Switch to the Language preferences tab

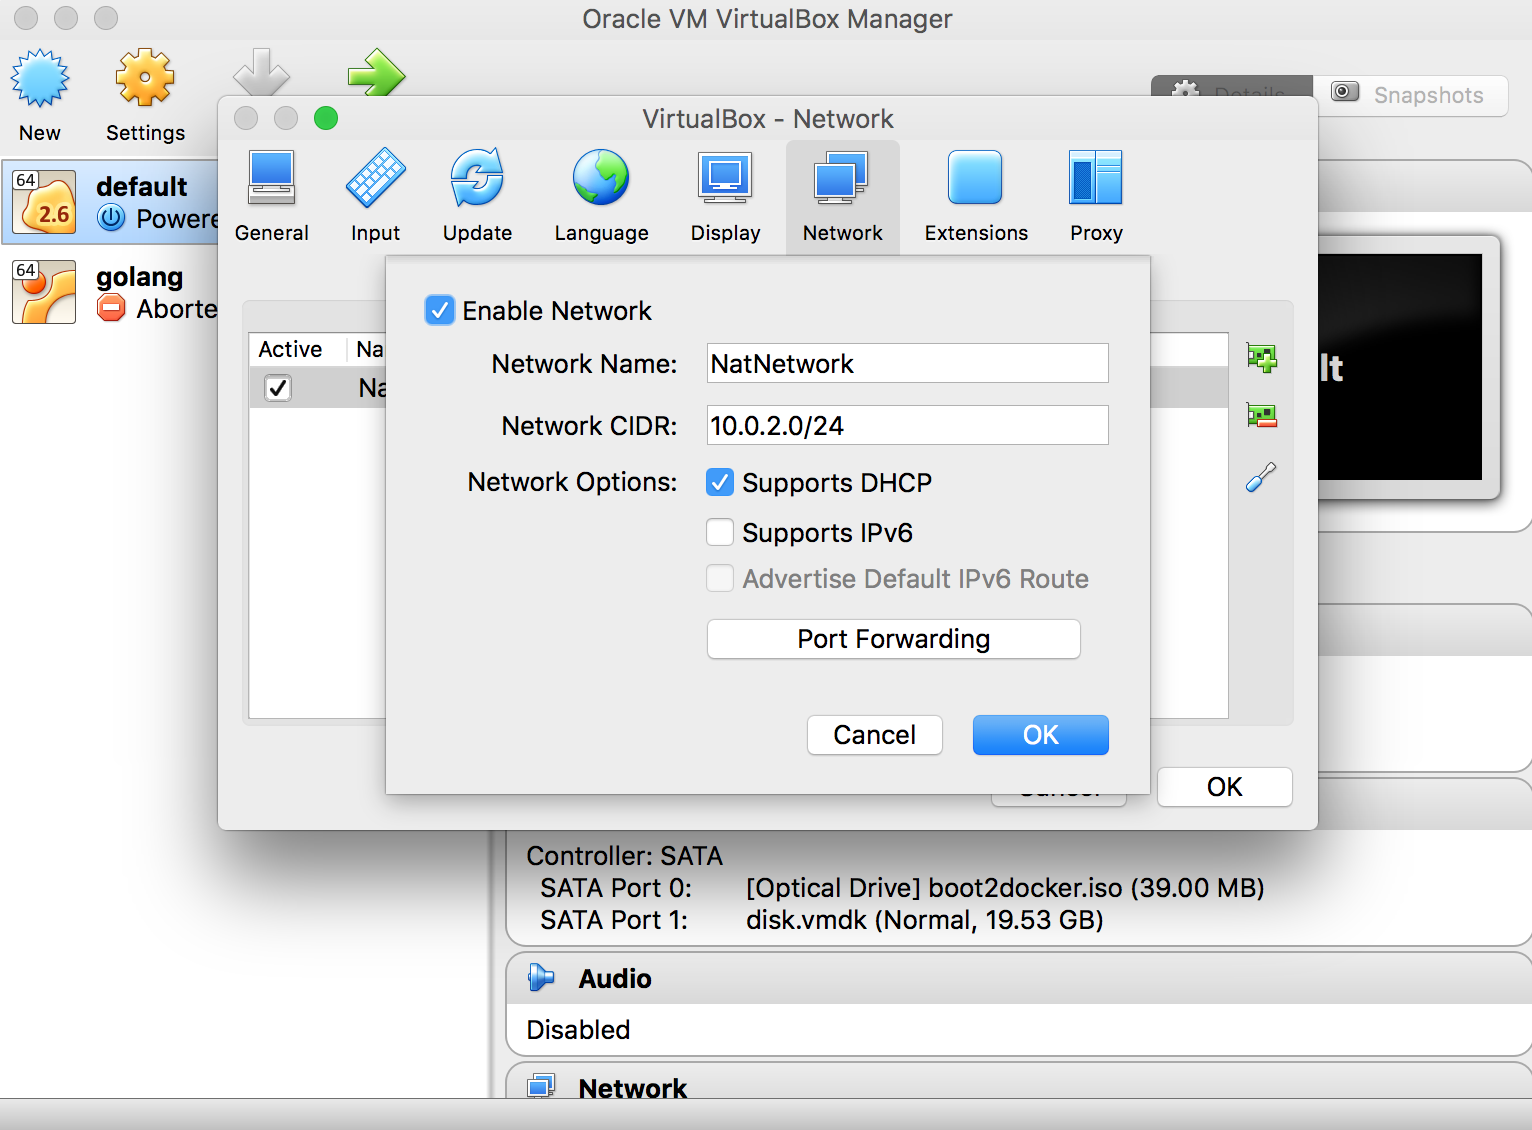(x=602, y=197)
